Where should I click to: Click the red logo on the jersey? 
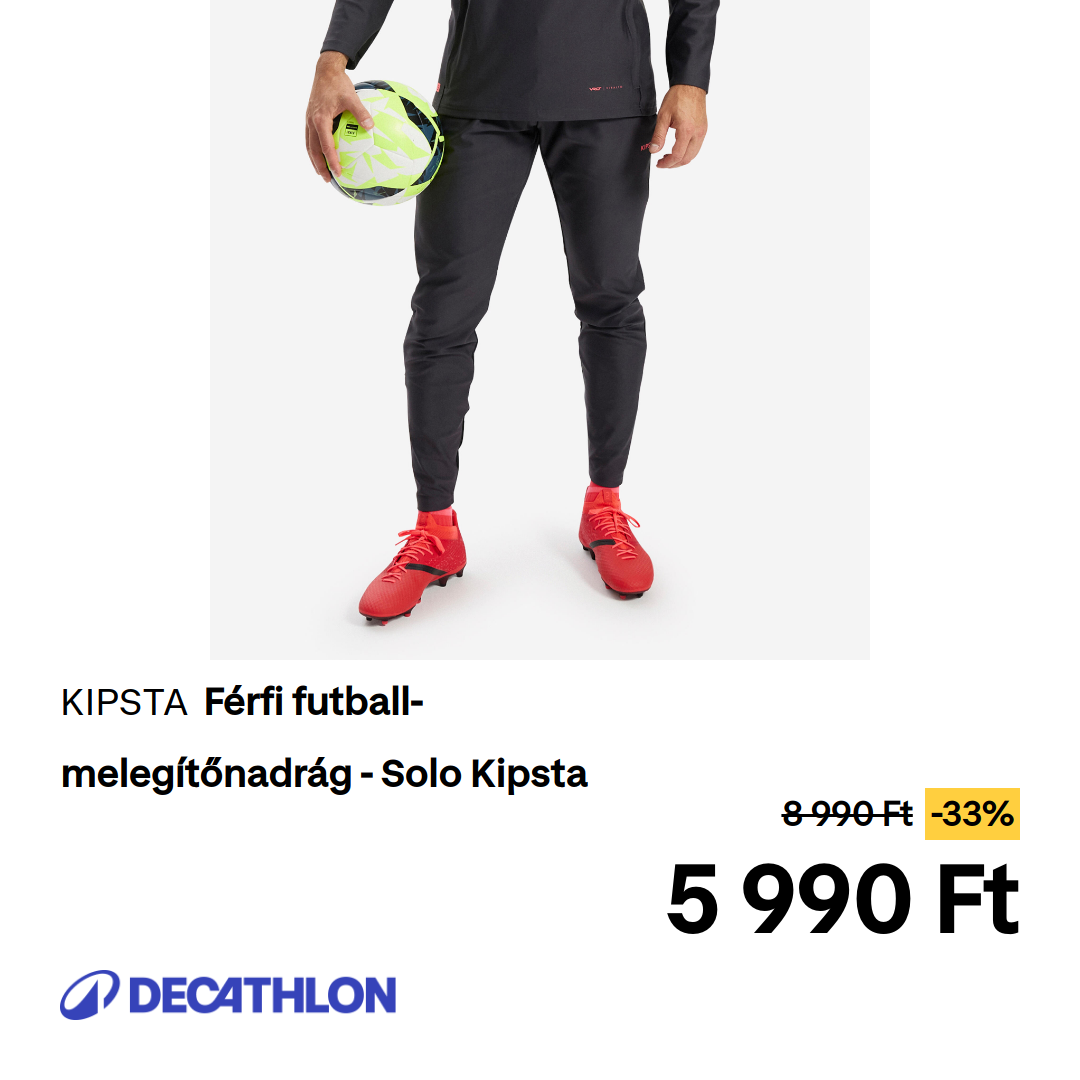point(606,88)
